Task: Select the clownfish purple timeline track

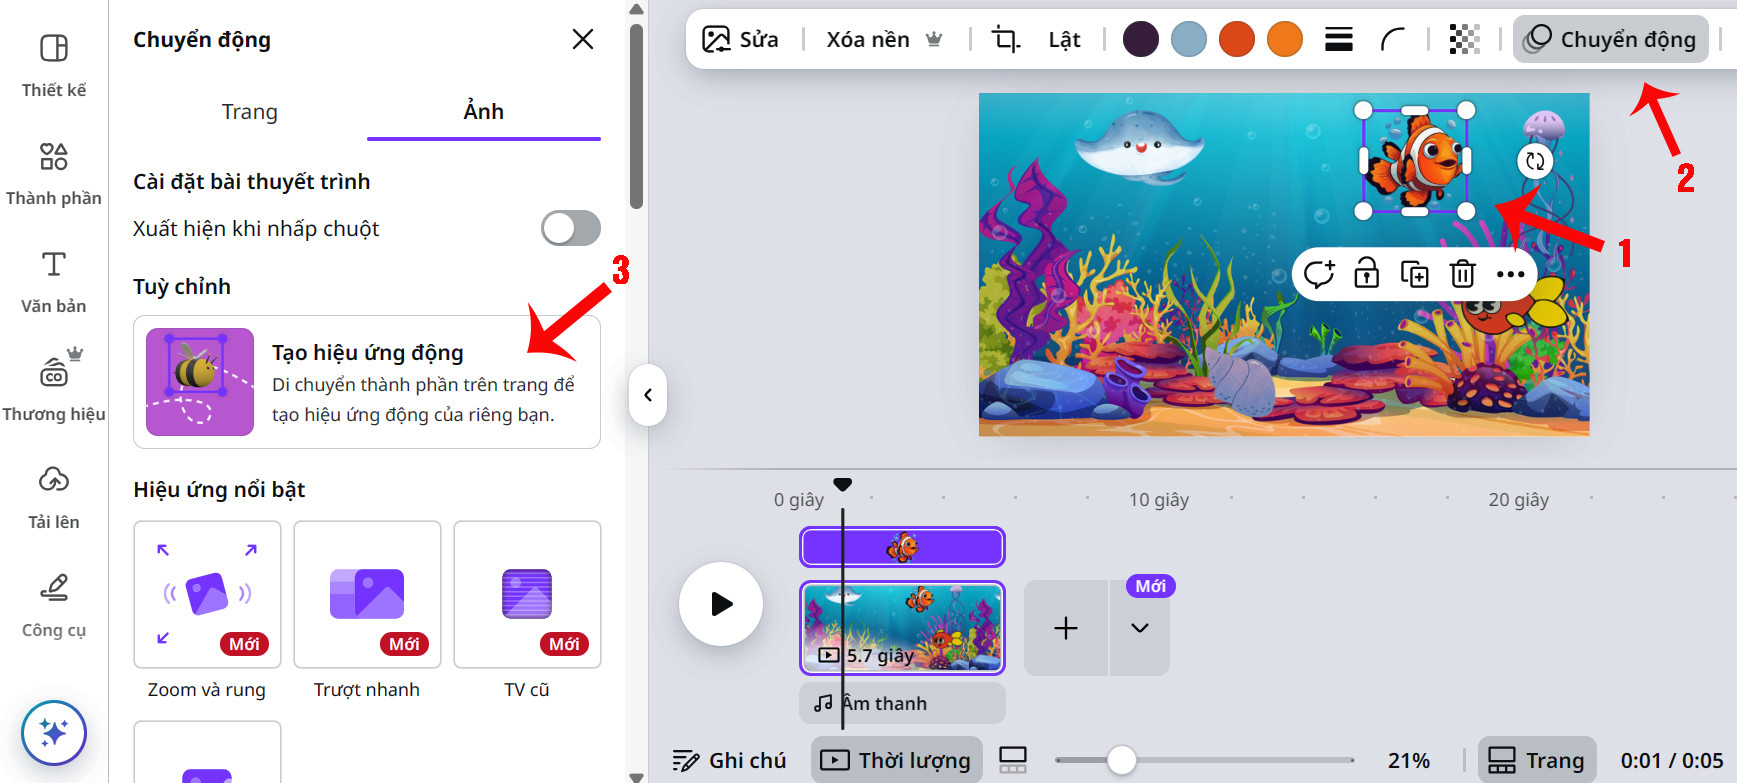Action: (x=902, y=547)
